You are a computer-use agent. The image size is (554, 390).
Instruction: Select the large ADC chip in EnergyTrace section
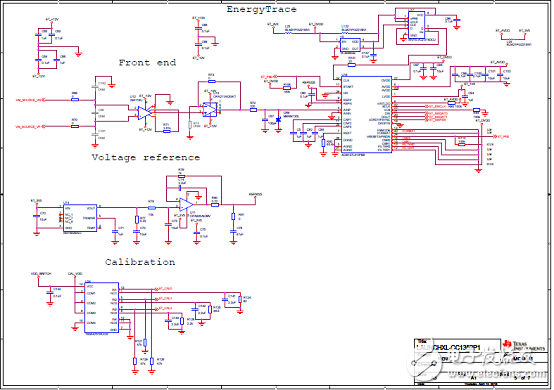coord(366,114)
